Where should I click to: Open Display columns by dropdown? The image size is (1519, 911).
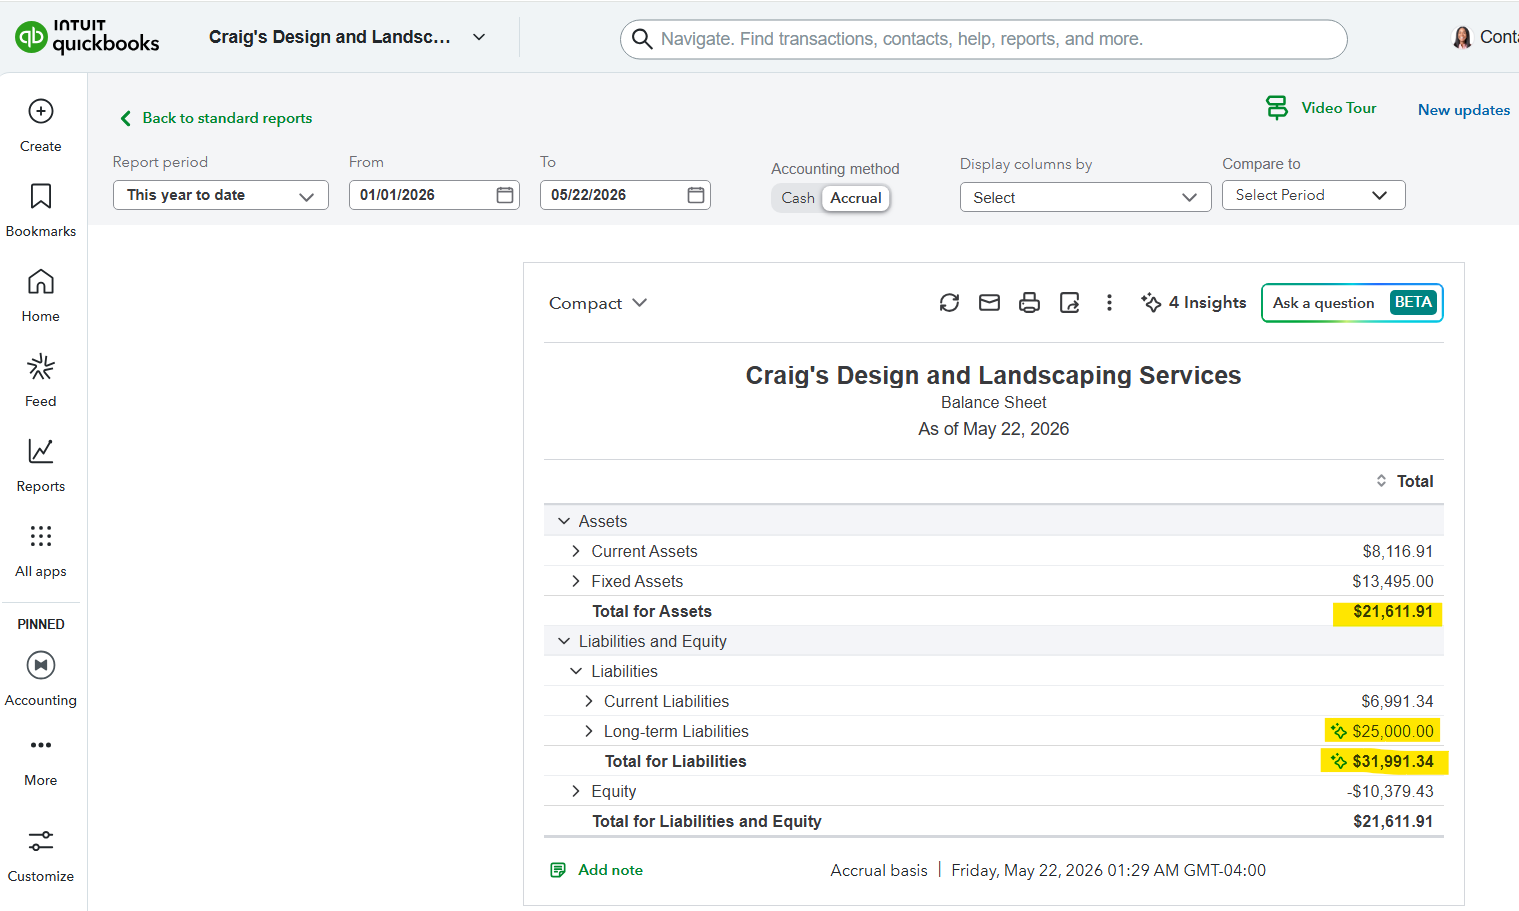click(x=1085, y=197)
